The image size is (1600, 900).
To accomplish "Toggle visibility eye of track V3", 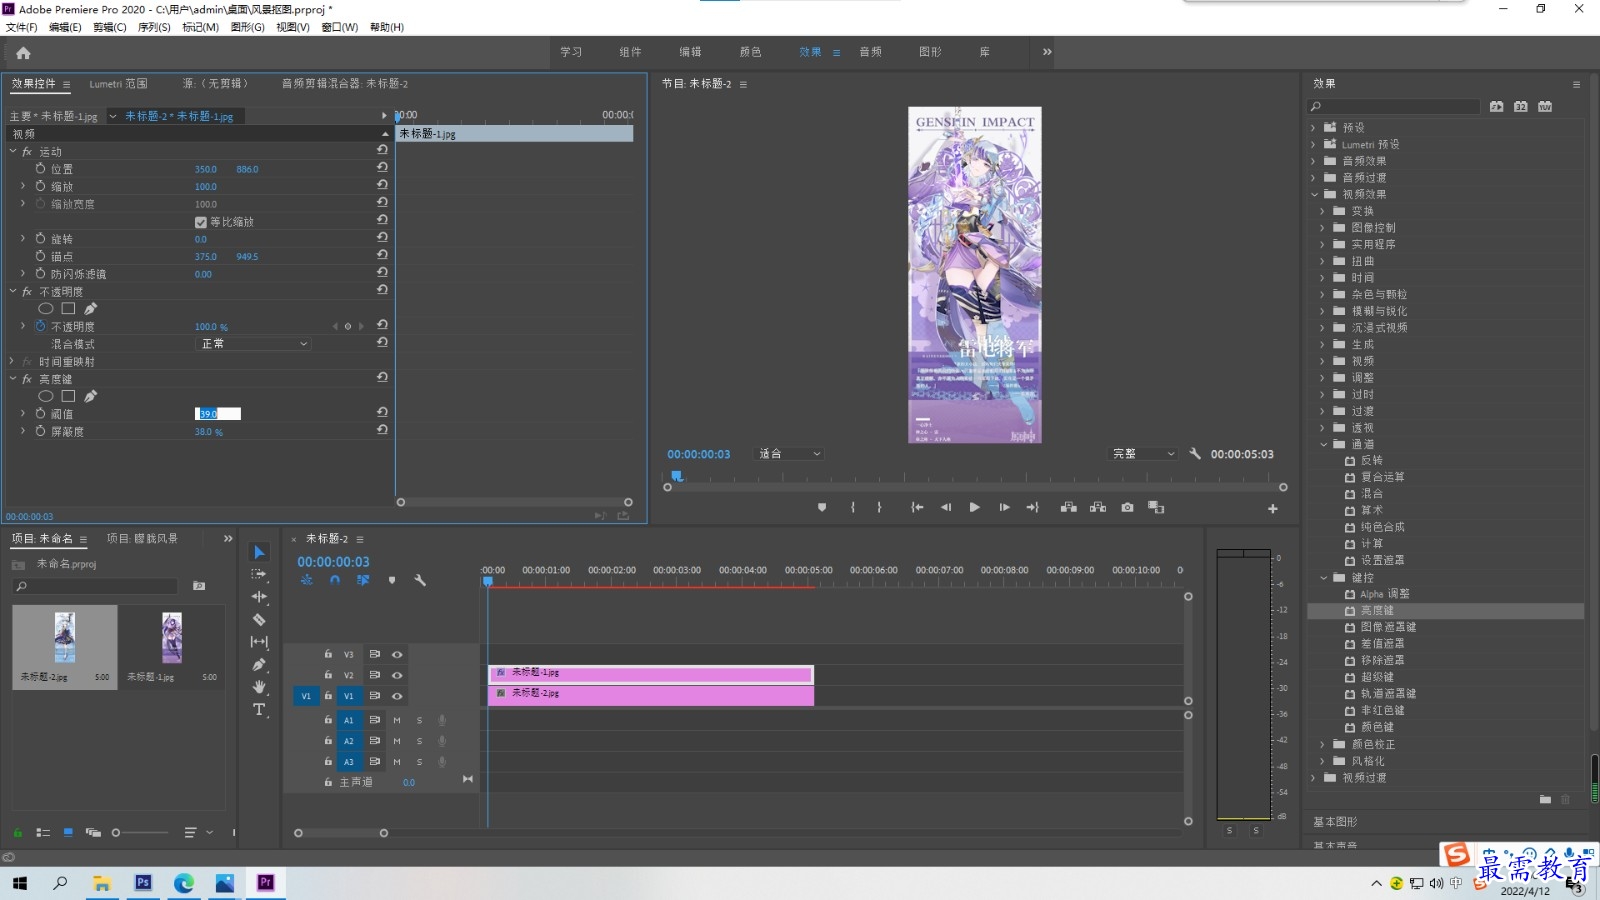I will pos(397,655).
